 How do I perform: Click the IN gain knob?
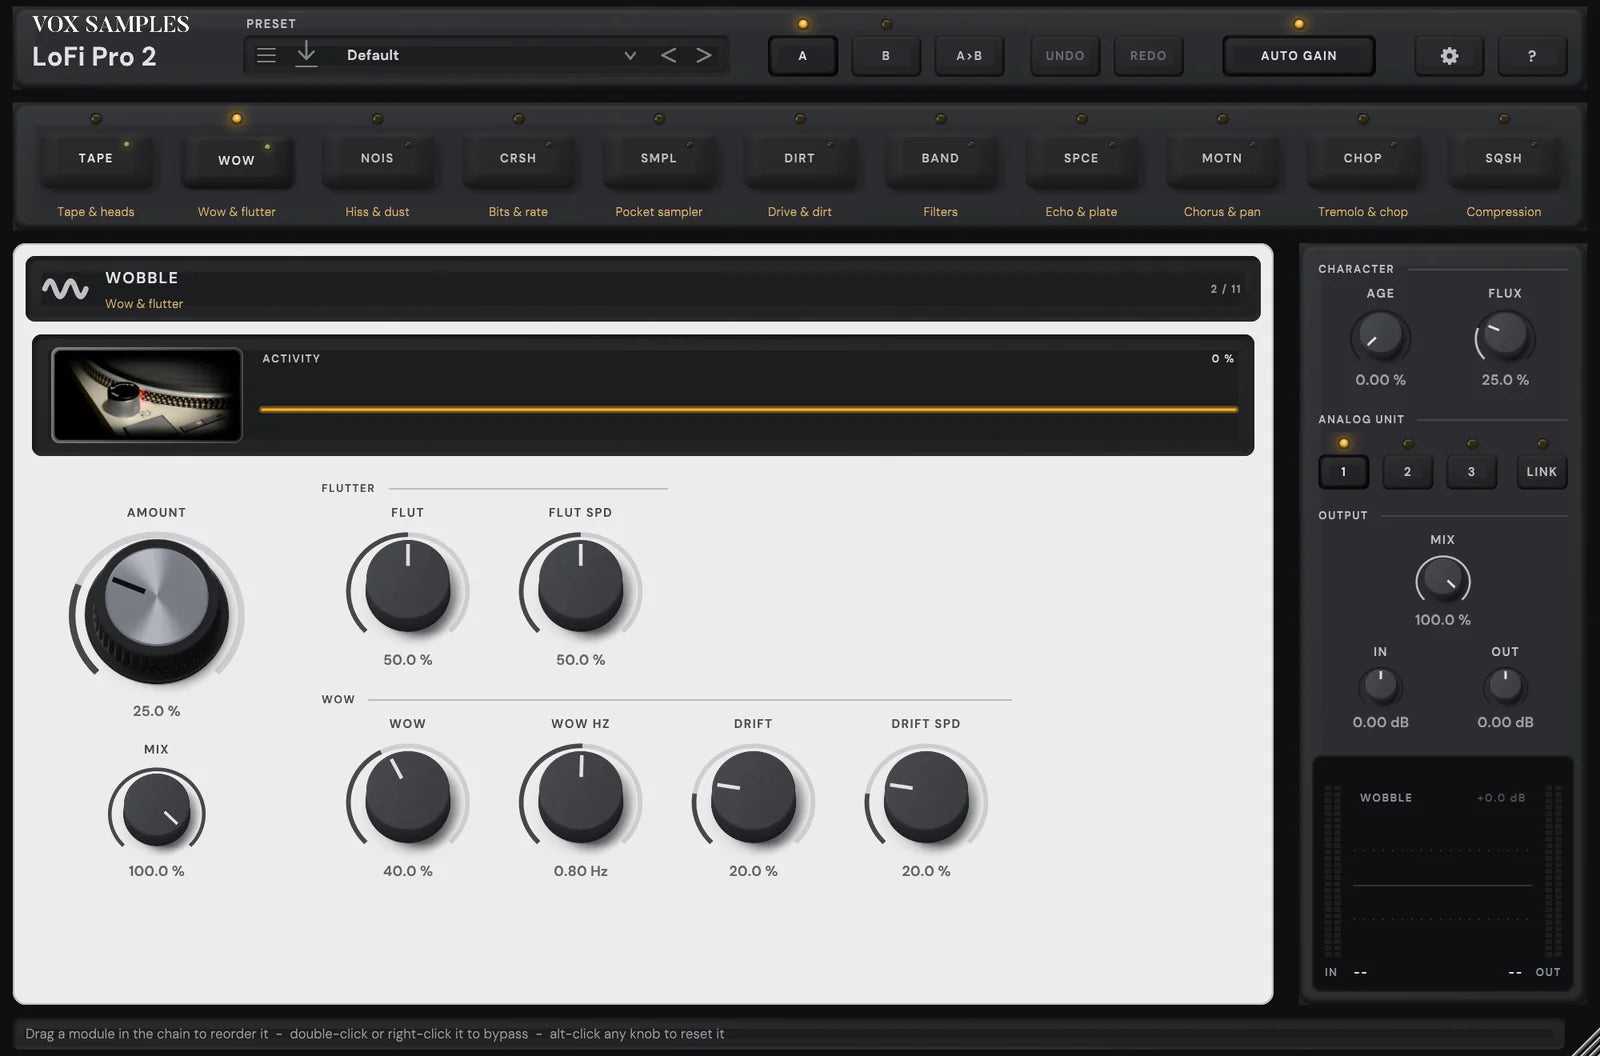pos(1380,686)
